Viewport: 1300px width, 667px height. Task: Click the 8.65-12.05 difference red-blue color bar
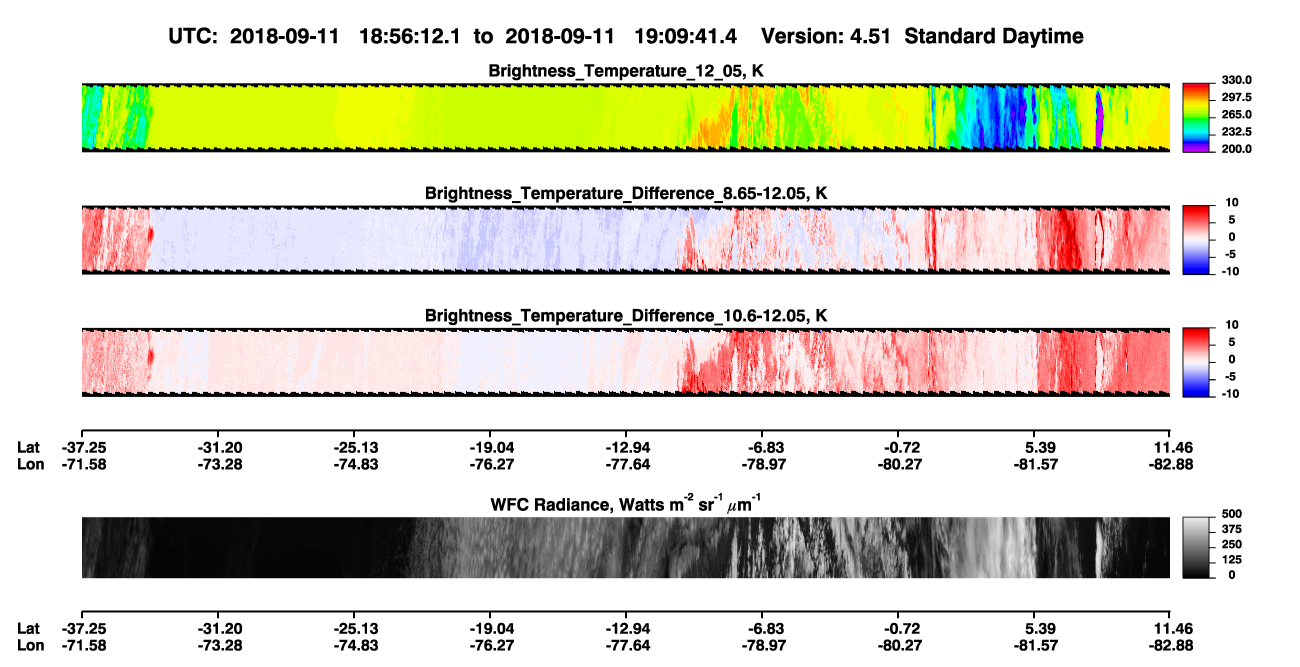[1197, 238]
